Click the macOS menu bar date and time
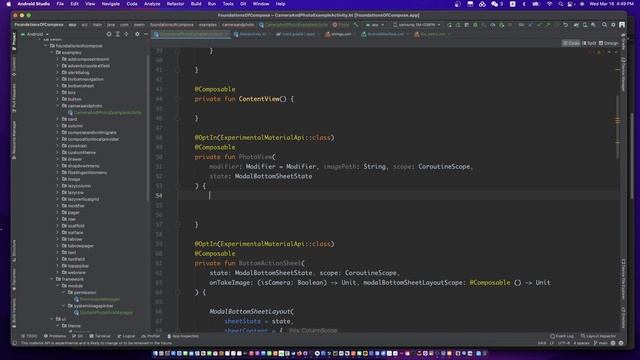 coord(611,4)
